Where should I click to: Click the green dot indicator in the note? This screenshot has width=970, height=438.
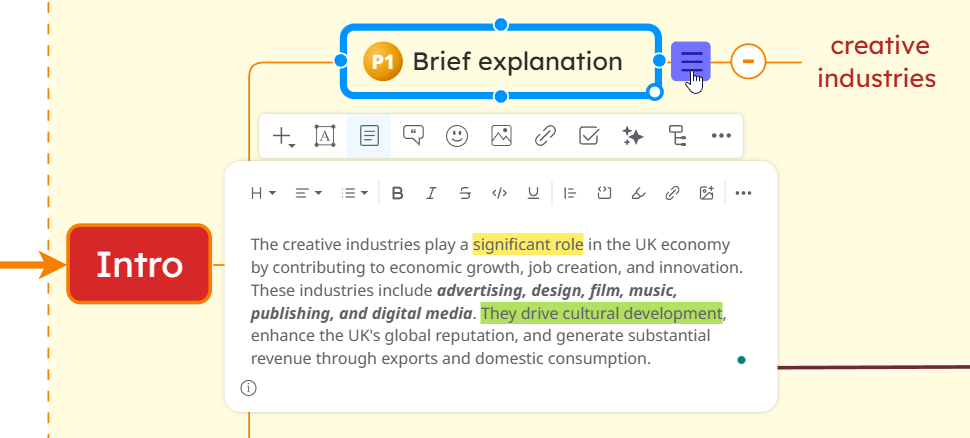pyautogui.click(x=741, y=360)
